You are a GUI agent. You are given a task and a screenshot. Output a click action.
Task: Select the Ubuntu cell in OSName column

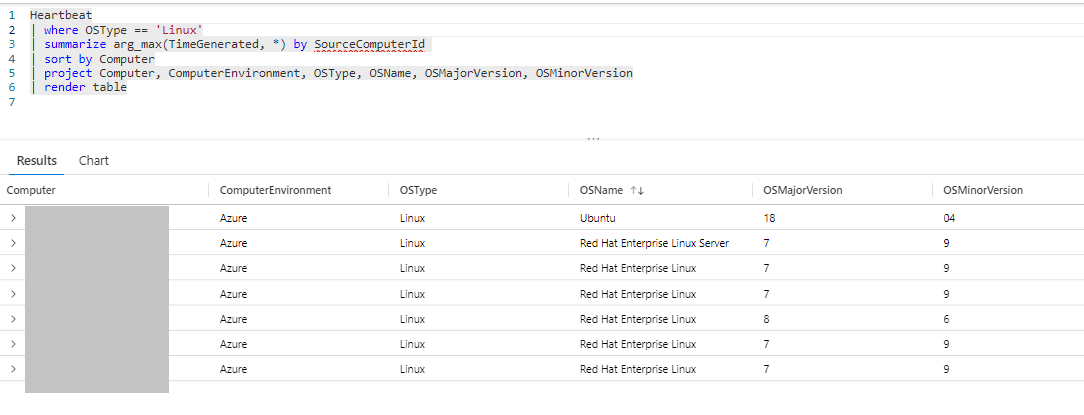[598, 217]
